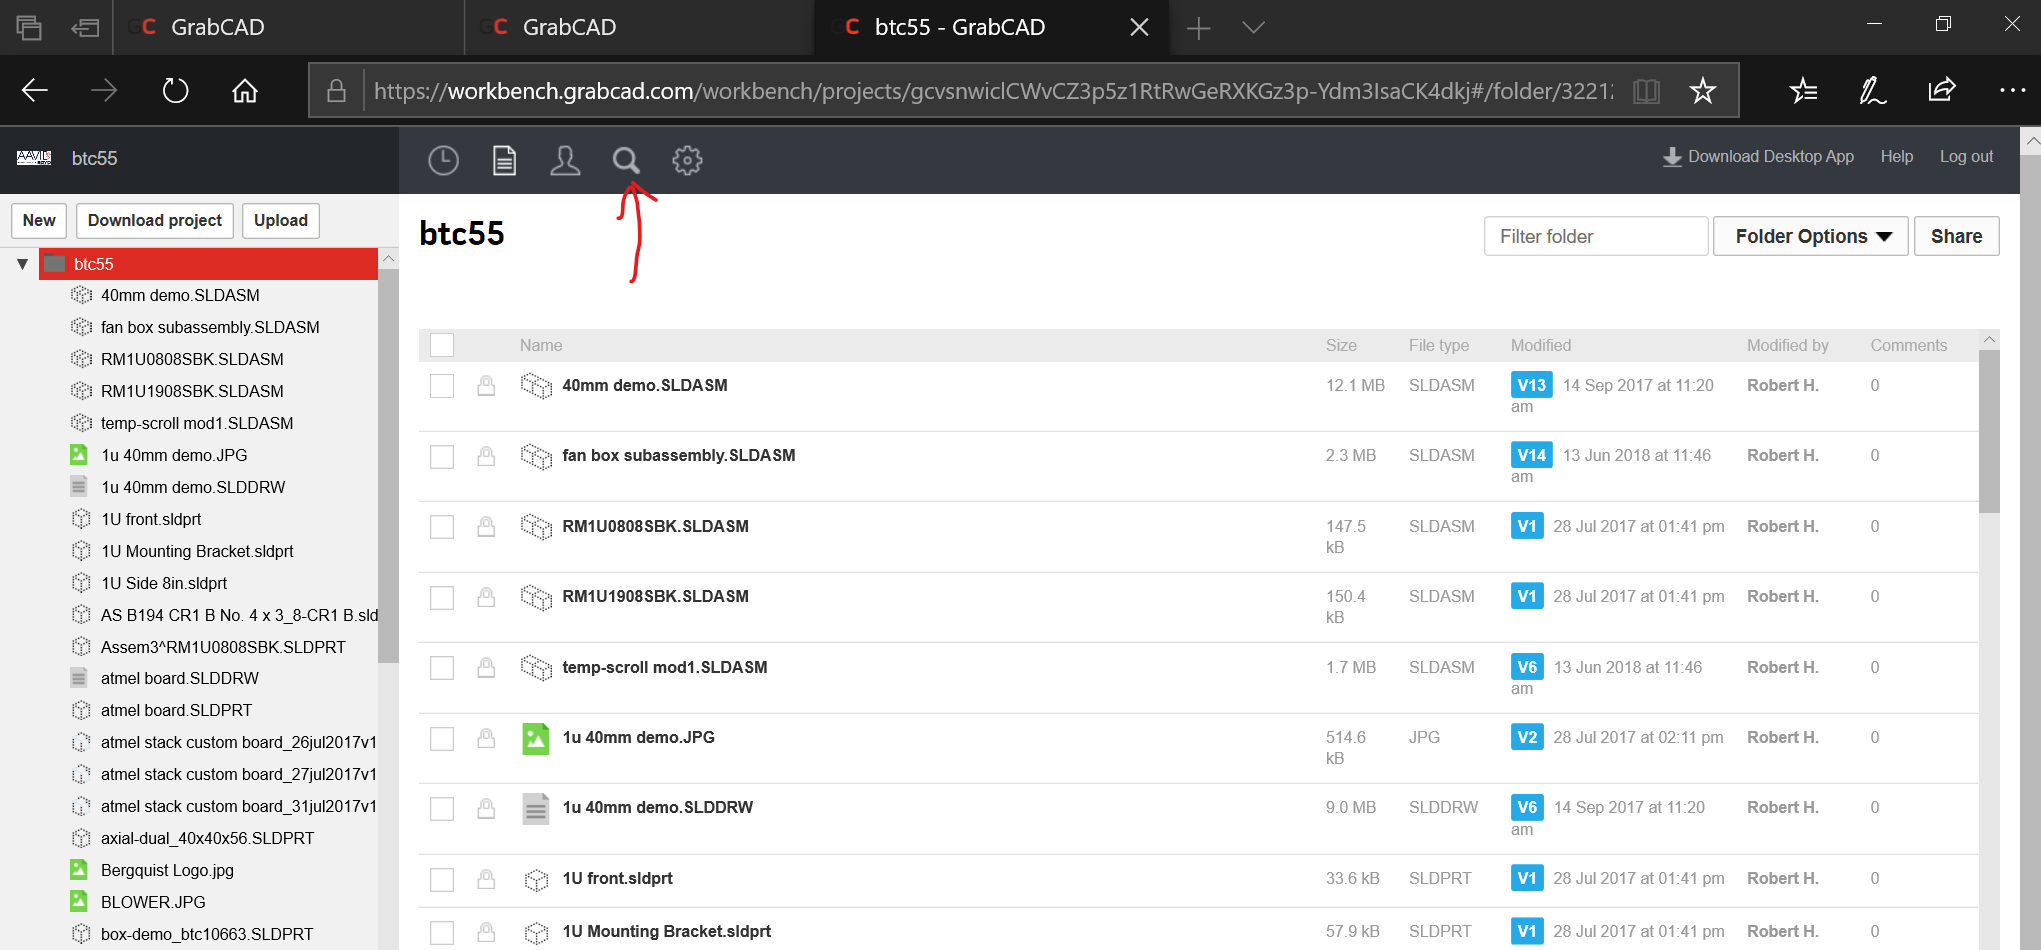This screenshot has width=2041, height=950.
Task: Click lock icon for fan box subassembly.SLDASM row
Action: click(x=486, y=457)
